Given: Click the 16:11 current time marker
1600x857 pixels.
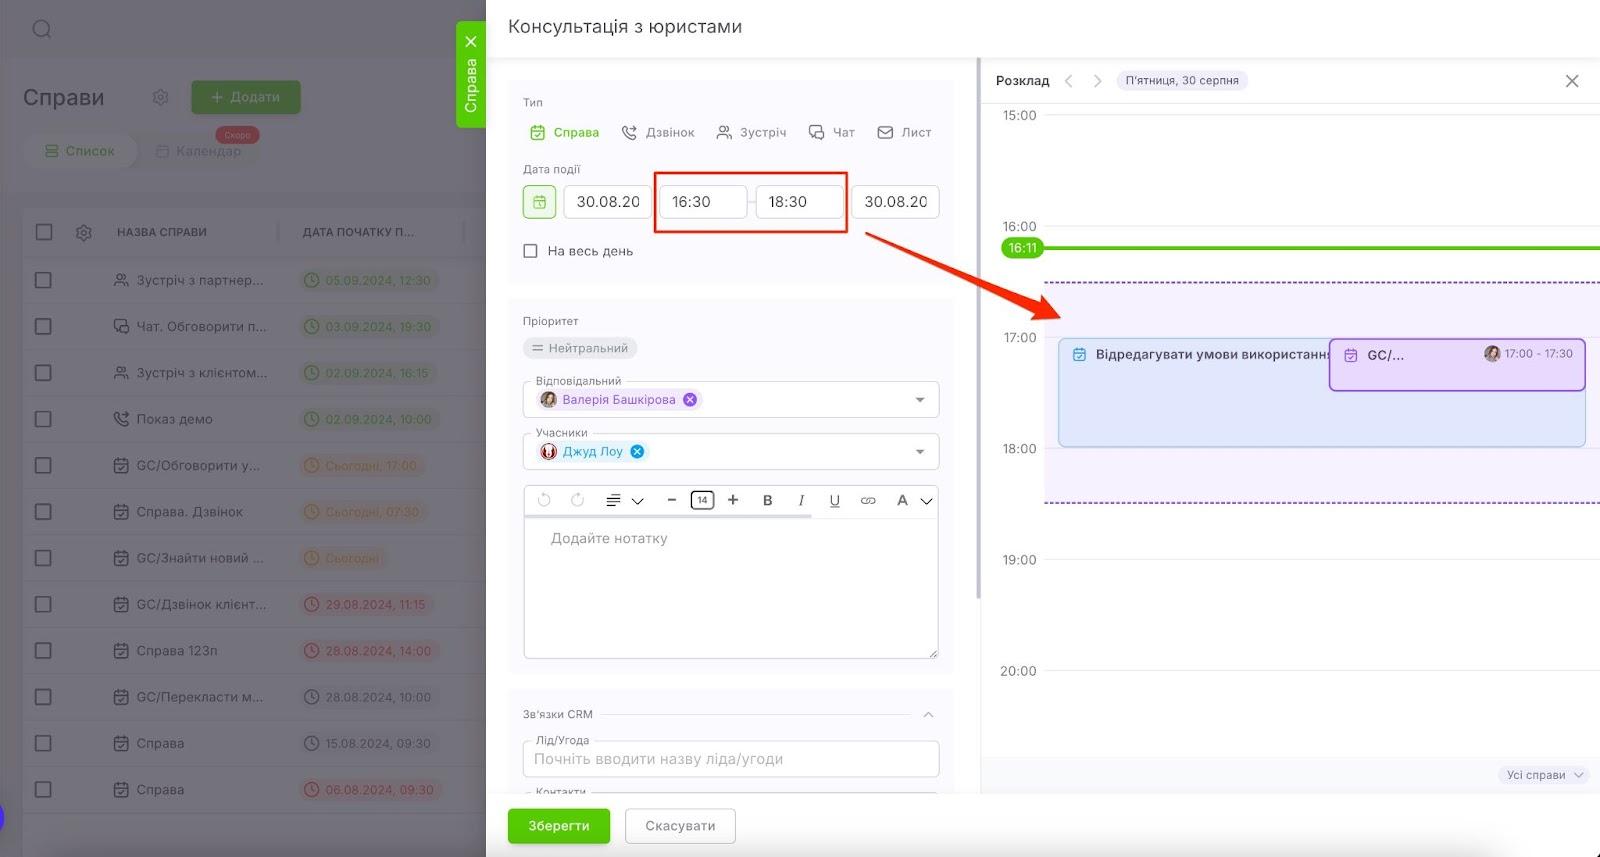Looking at the screenshot, I should pyautogui.click(x=1022, y=248).
